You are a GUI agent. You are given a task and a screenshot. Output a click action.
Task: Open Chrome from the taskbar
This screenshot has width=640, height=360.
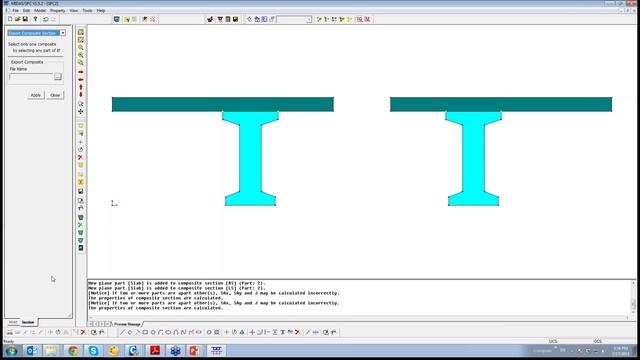pos(73,351)
